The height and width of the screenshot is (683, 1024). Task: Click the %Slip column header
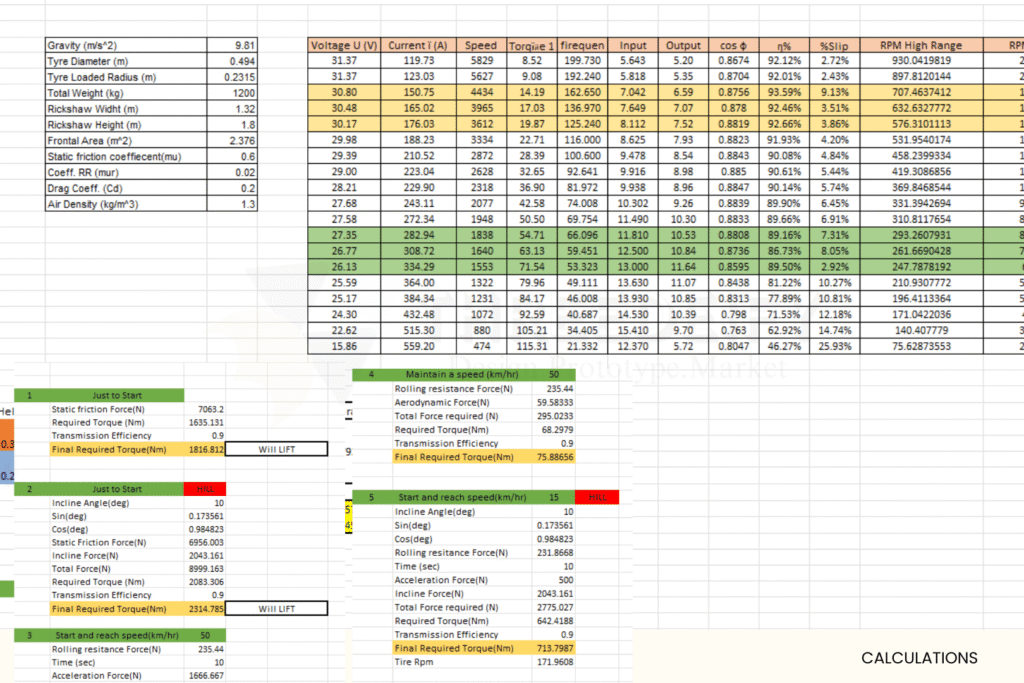(x=834, y=45)
